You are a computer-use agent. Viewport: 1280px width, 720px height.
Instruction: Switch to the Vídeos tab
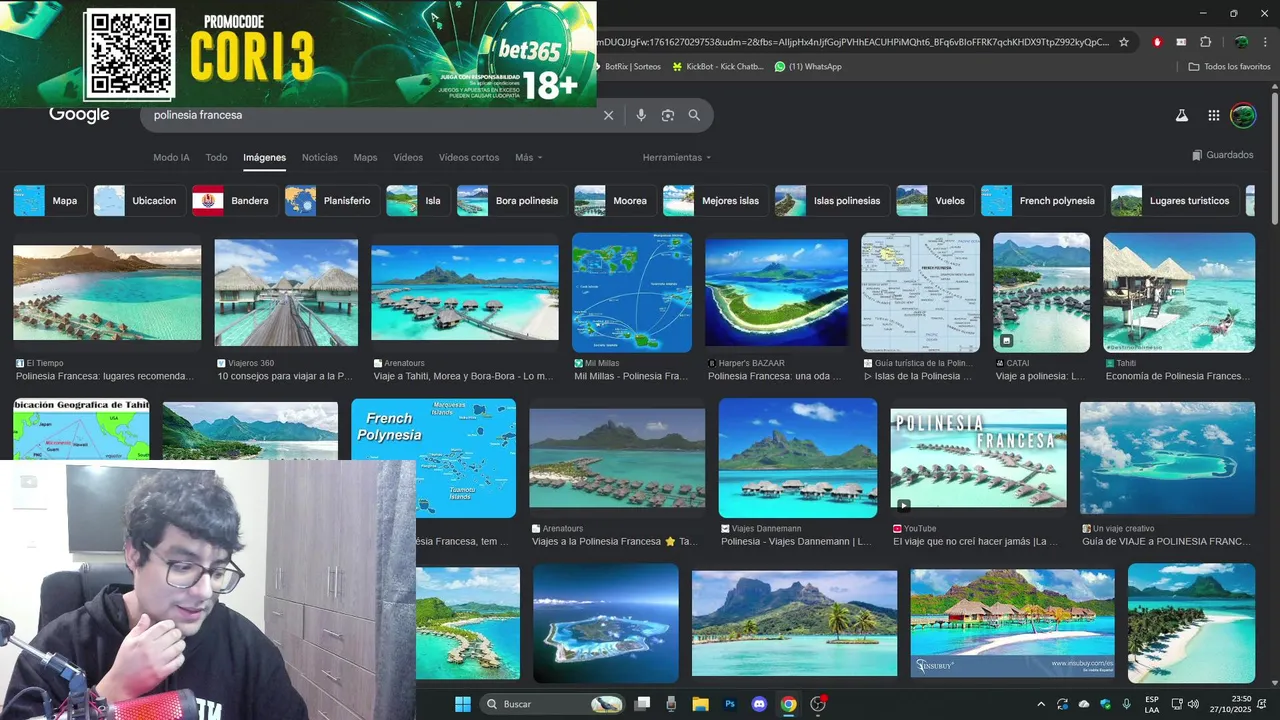tap(408, 157)
